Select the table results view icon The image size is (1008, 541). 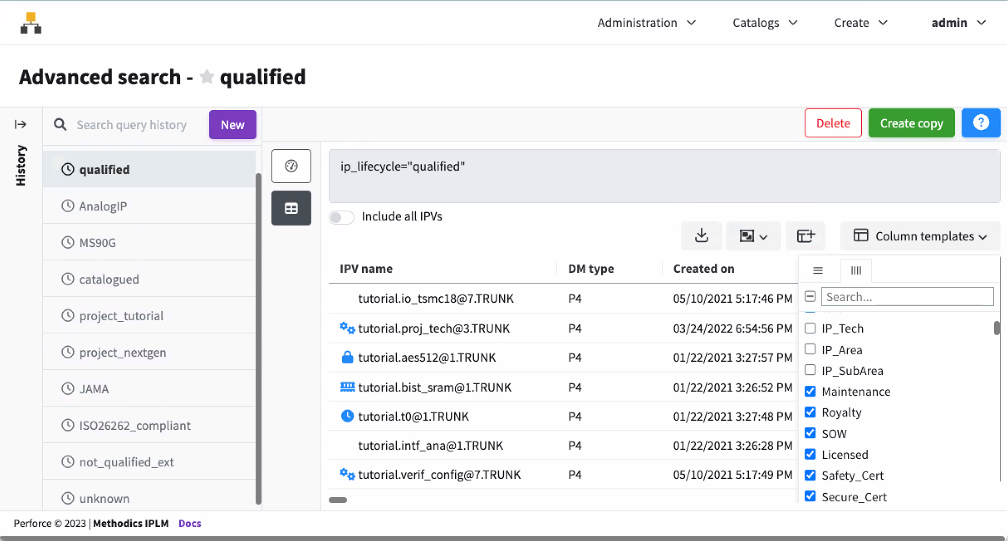point(291,208)
